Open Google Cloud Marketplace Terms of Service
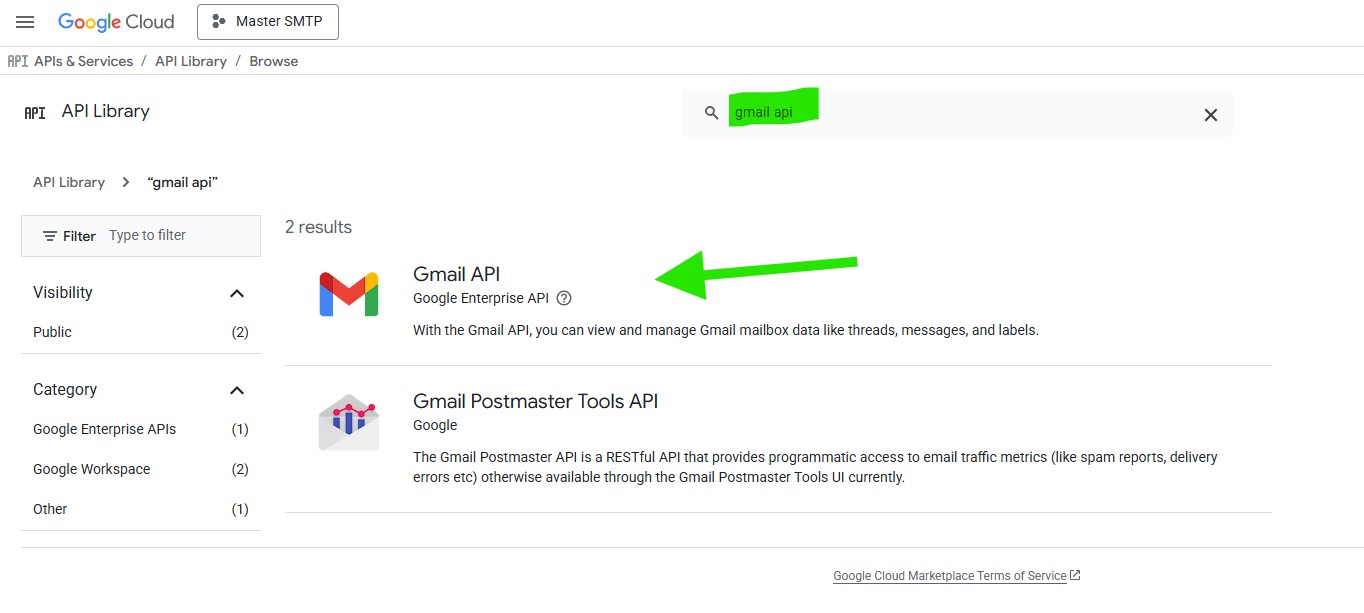1364x613 pixels. (949, 576)
